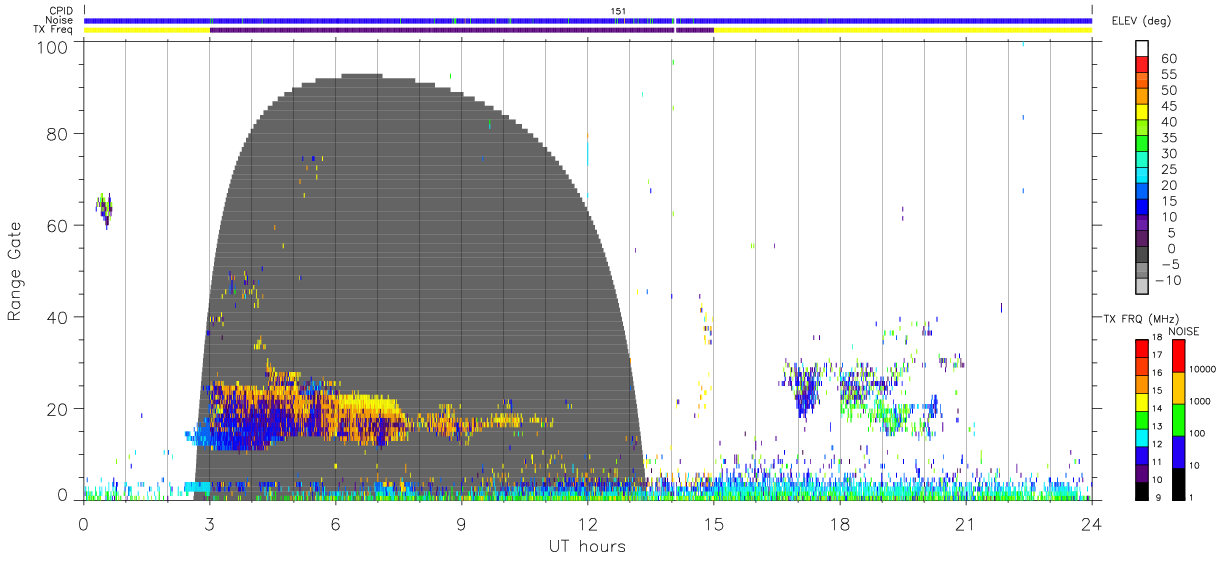Click the 'UT hours' x-axis label

click(586, 546)
